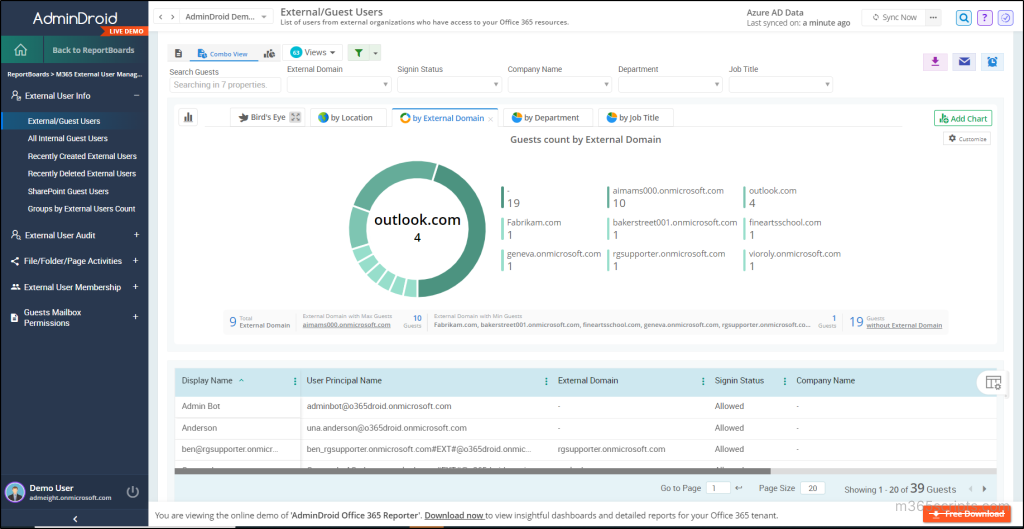Click the schedule alarm clock icon

(x=992, y=62)
